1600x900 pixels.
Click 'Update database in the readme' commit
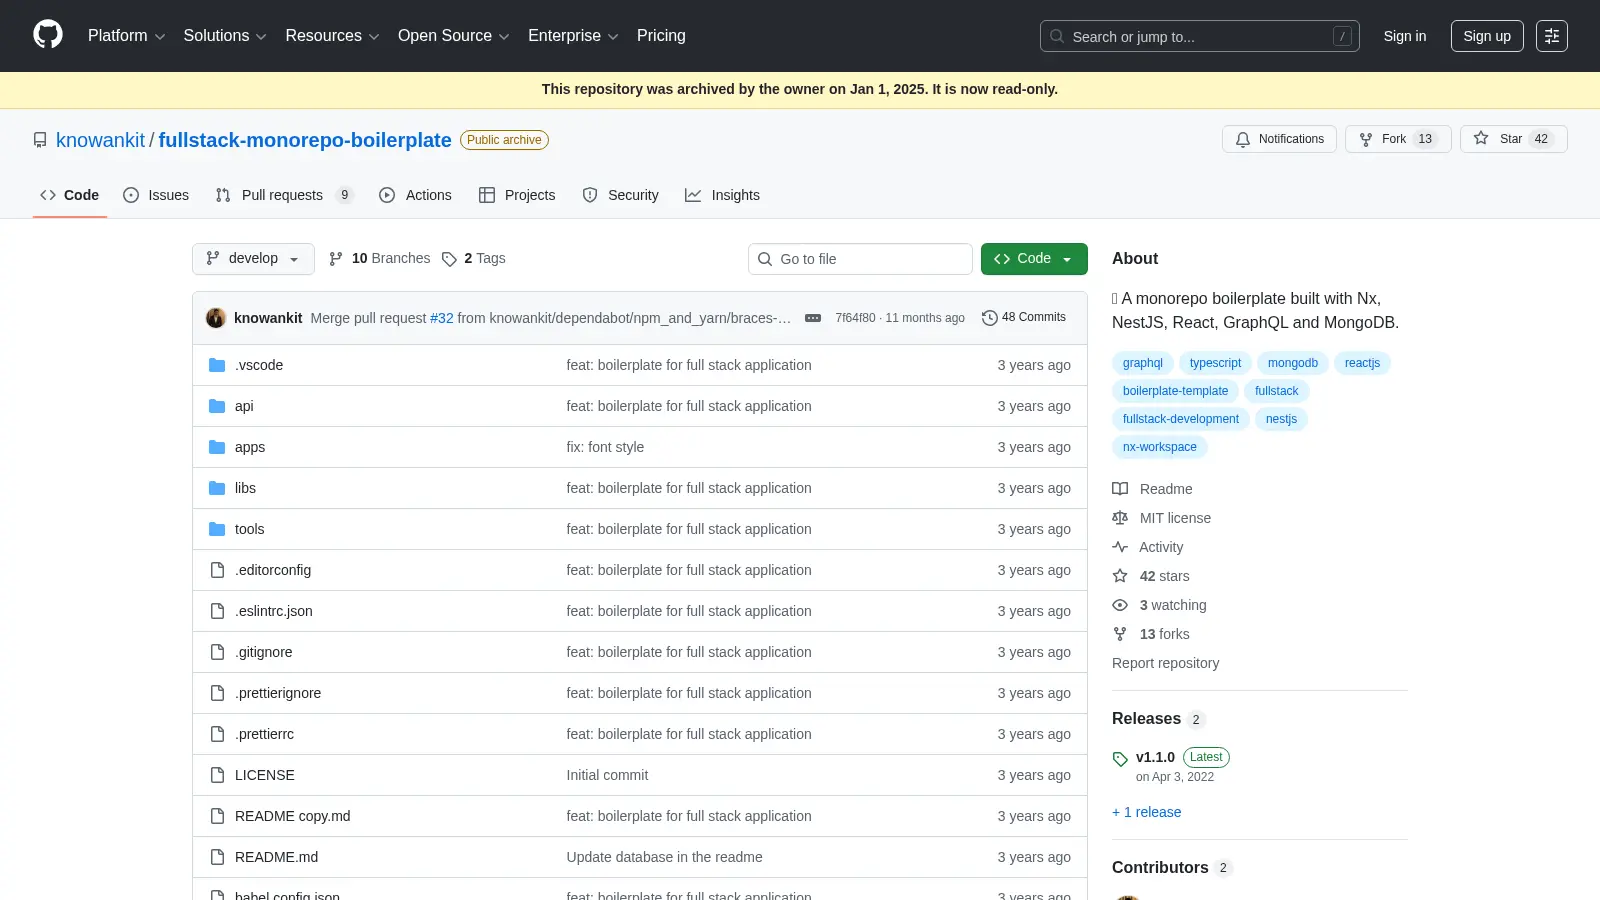(664, 857)
